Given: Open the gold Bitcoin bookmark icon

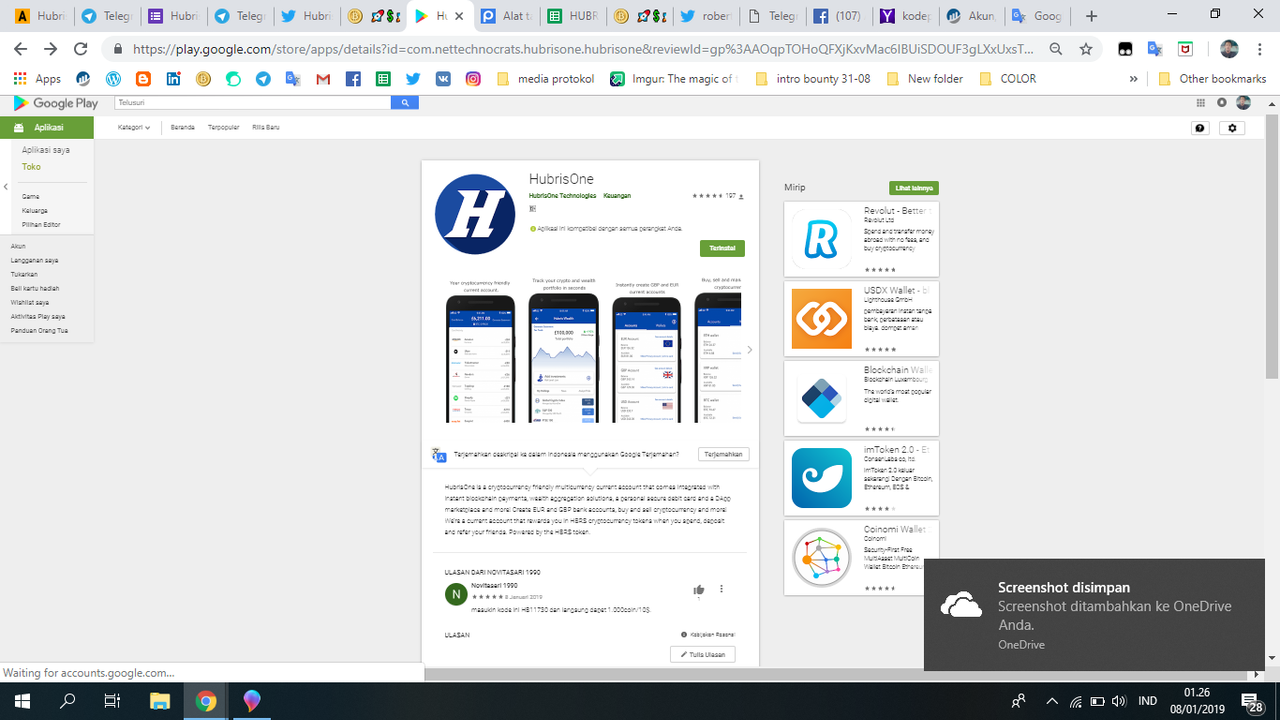Looking at the screenshot, I should [203, 79].
